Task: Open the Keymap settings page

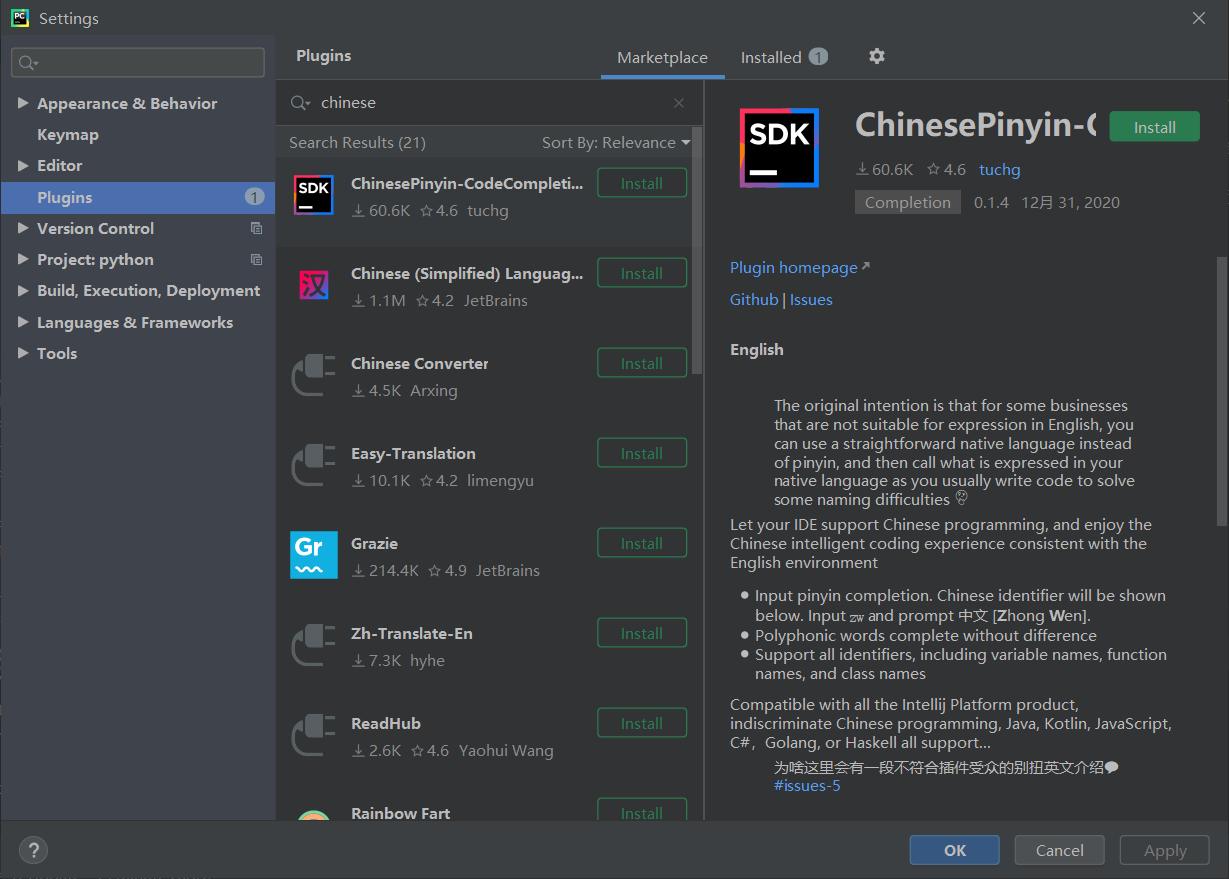Action: coord(68,134)
